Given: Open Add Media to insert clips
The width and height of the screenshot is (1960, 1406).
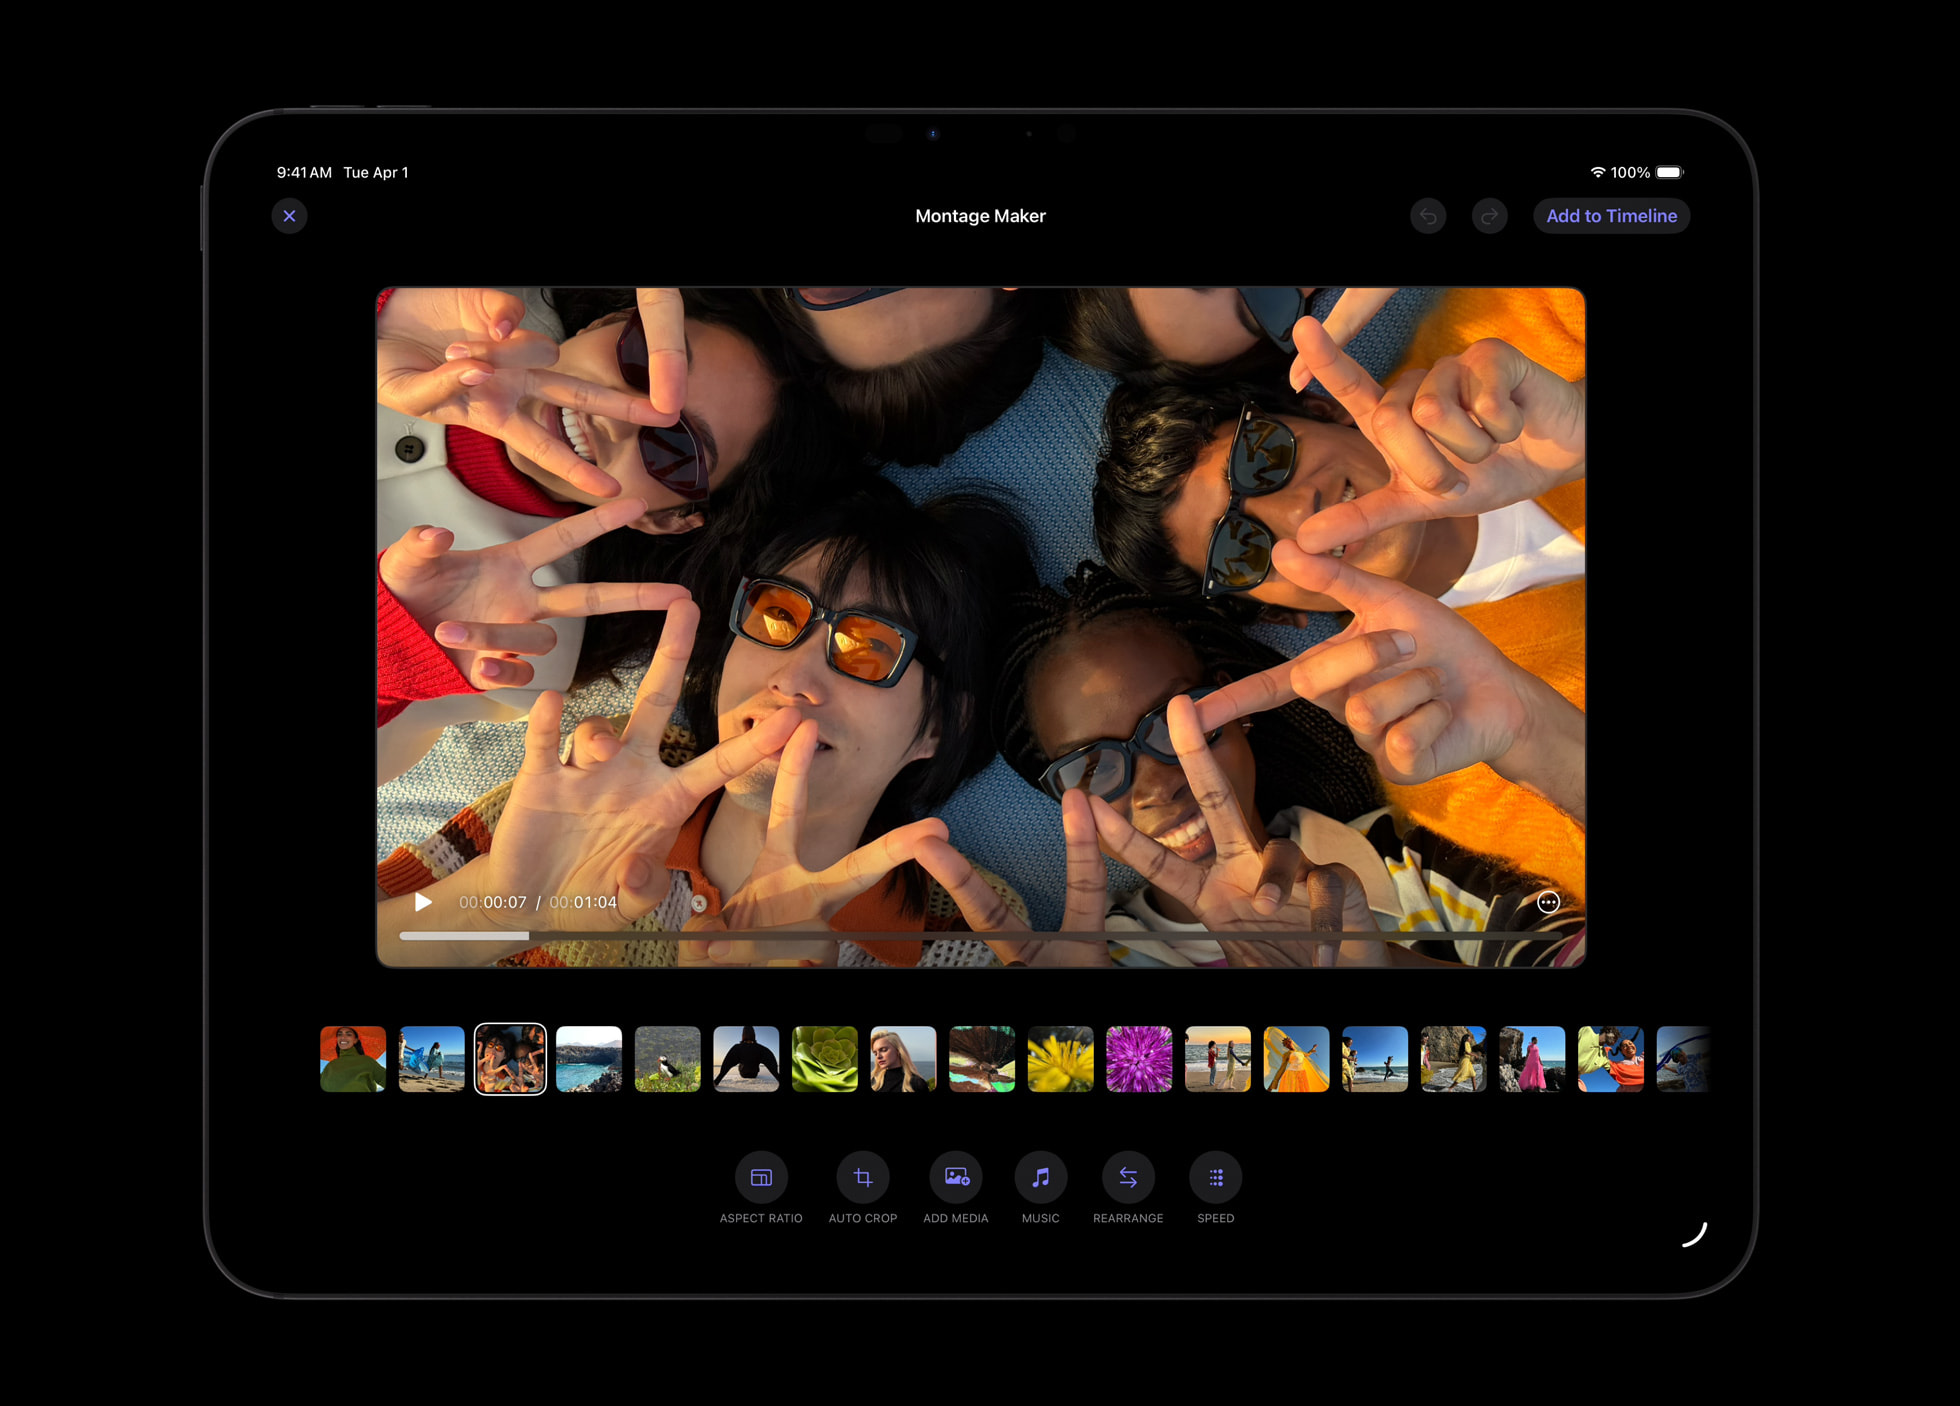Looking at the screenshot, I should pyautogui.click(x=955, y=1178).
